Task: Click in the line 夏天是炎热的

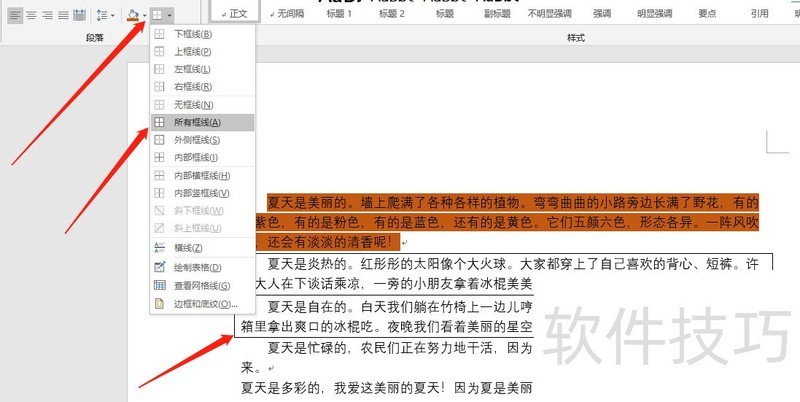Action: point(512,264)
